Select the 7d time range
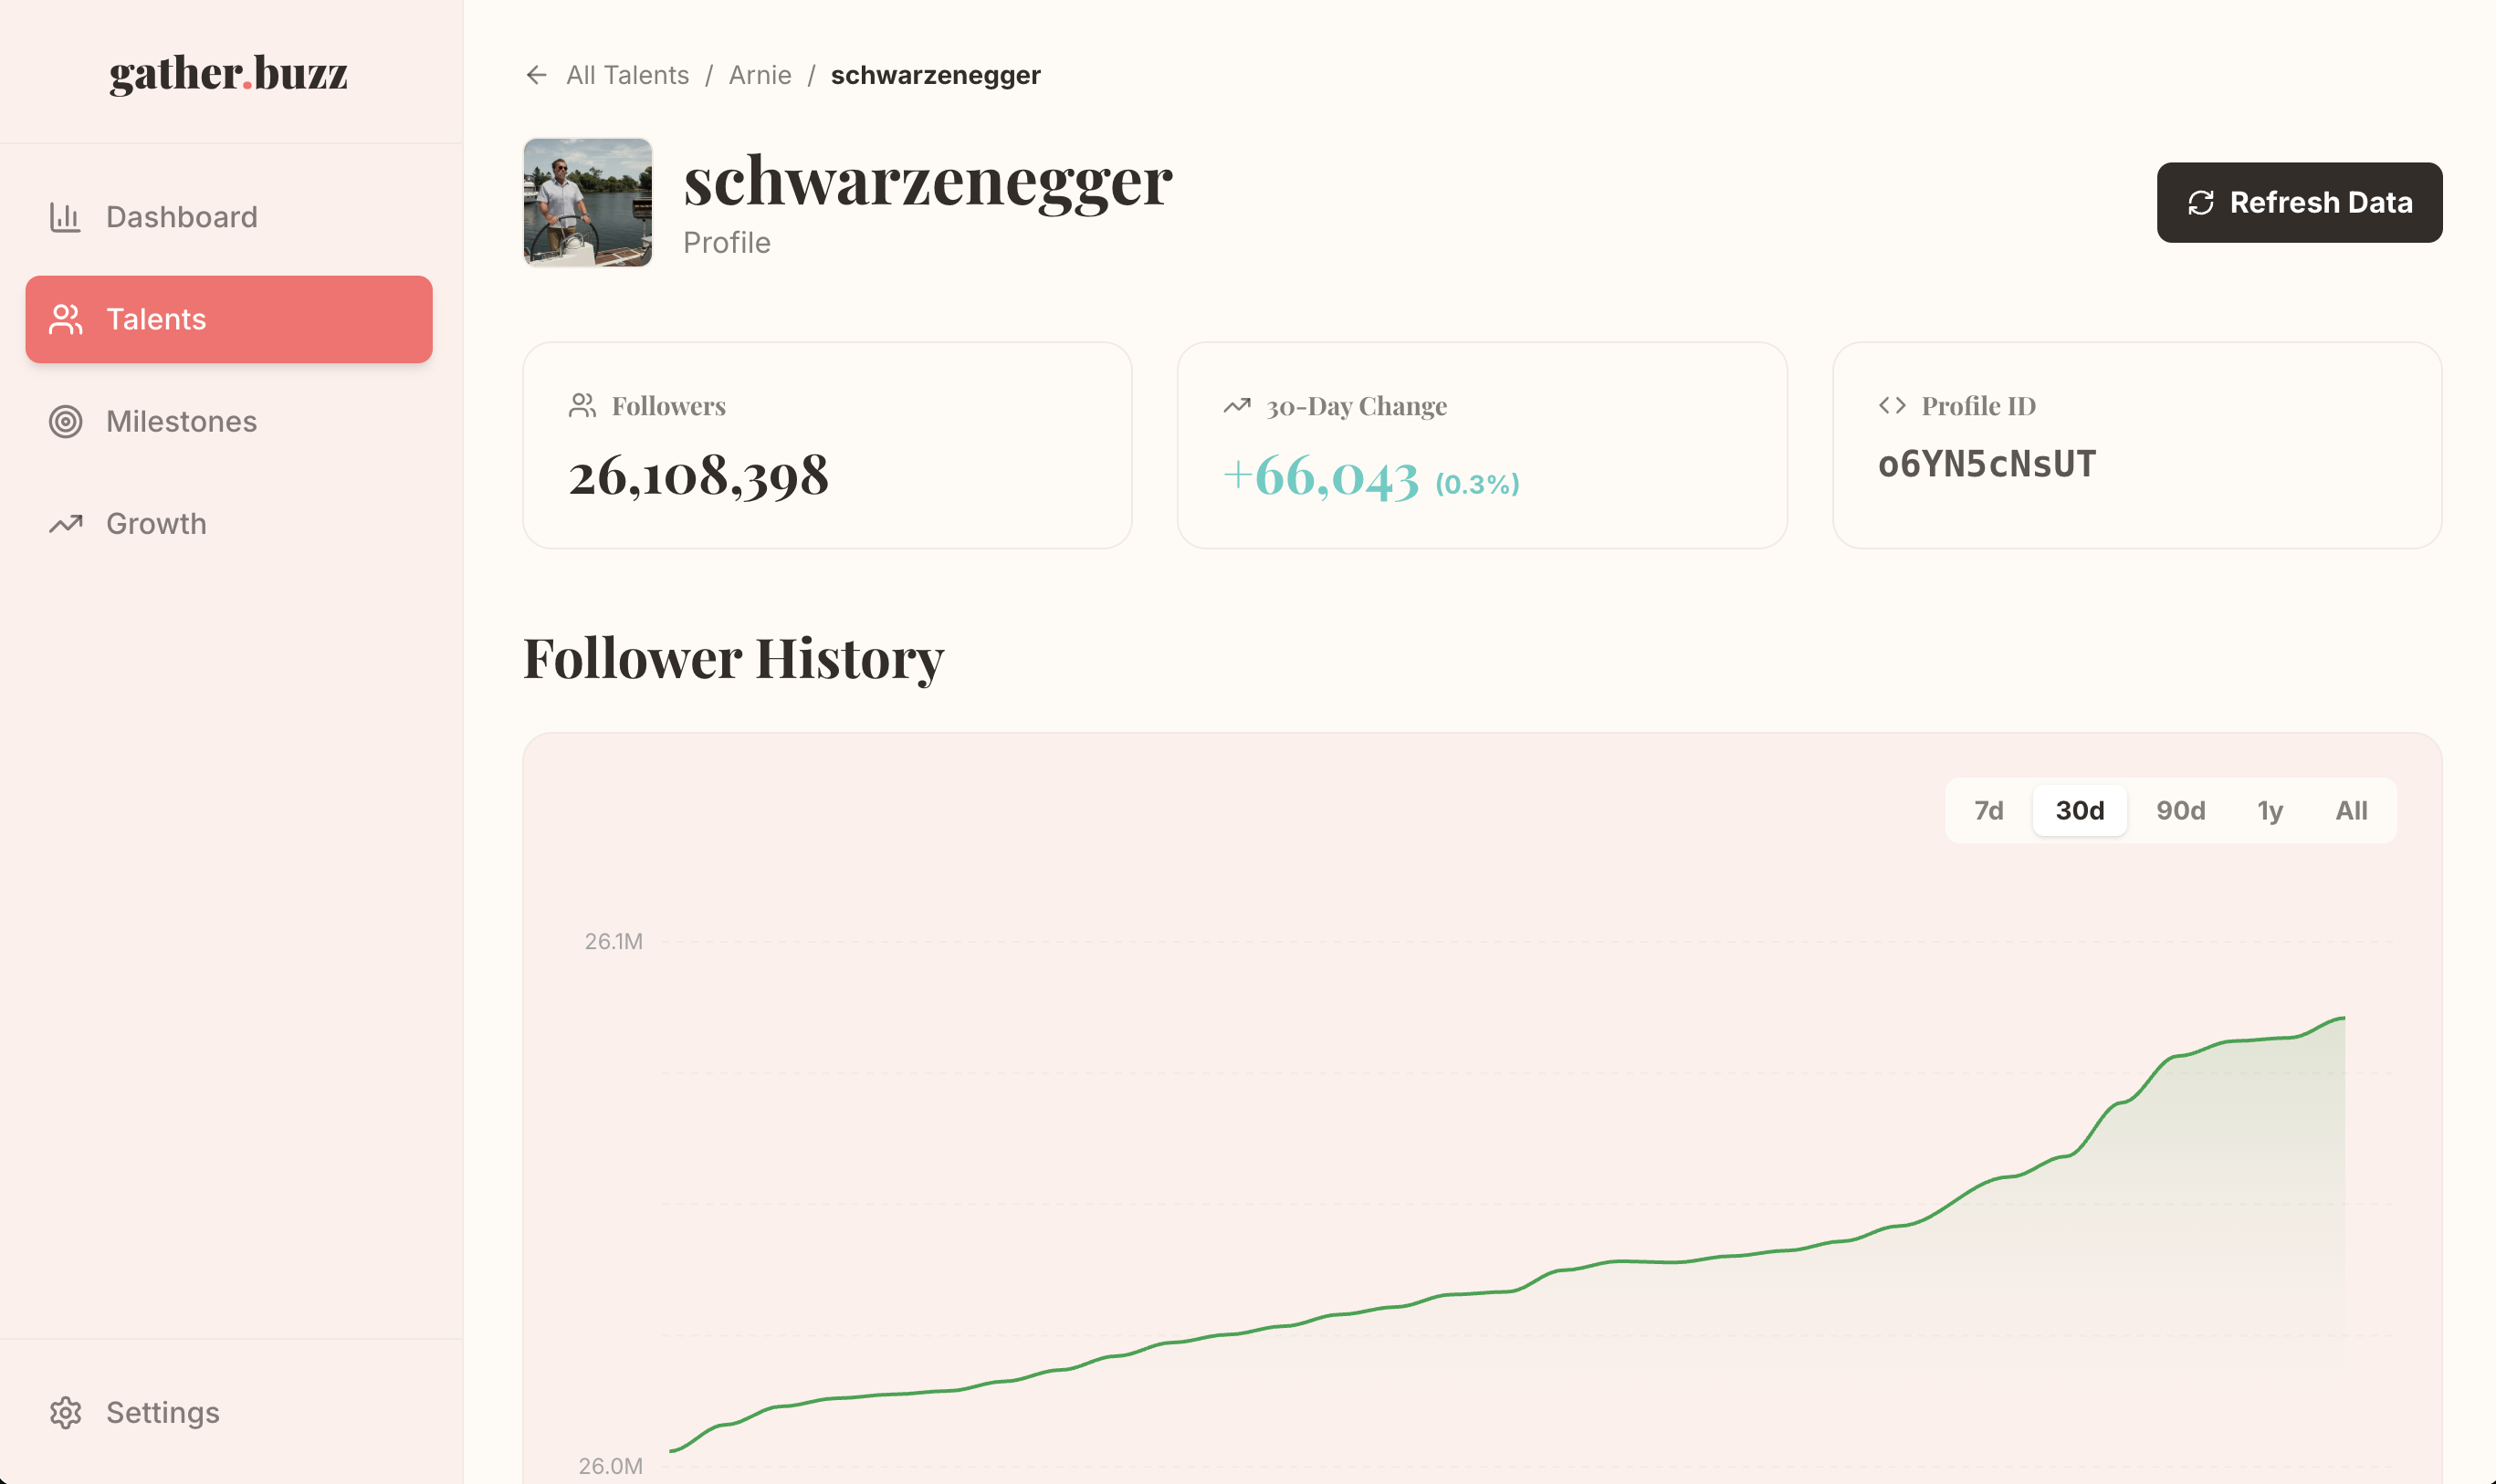 click(x=1988, y=810)
